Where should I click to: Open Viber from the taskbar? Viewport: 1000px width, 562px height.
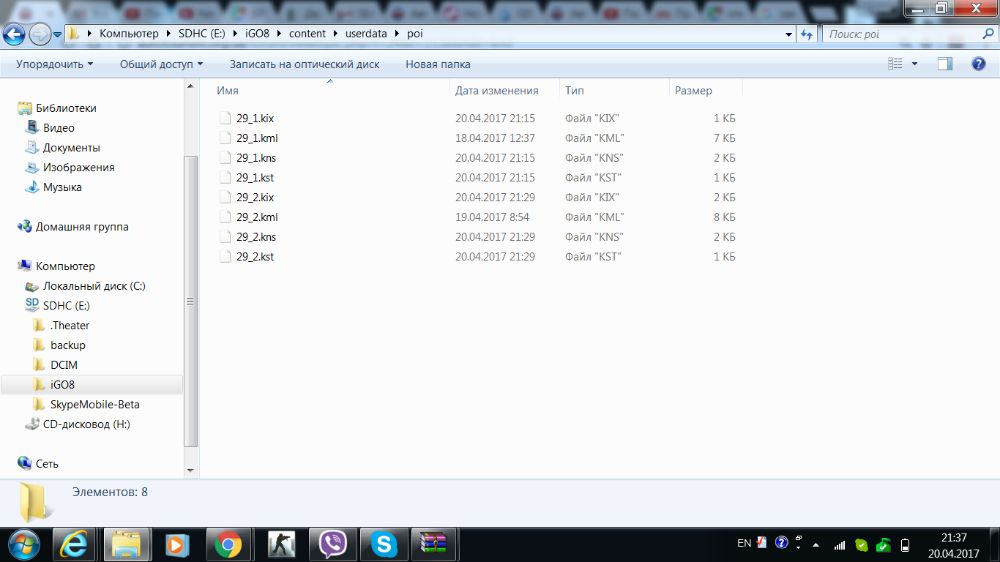[x=332, y=545]
